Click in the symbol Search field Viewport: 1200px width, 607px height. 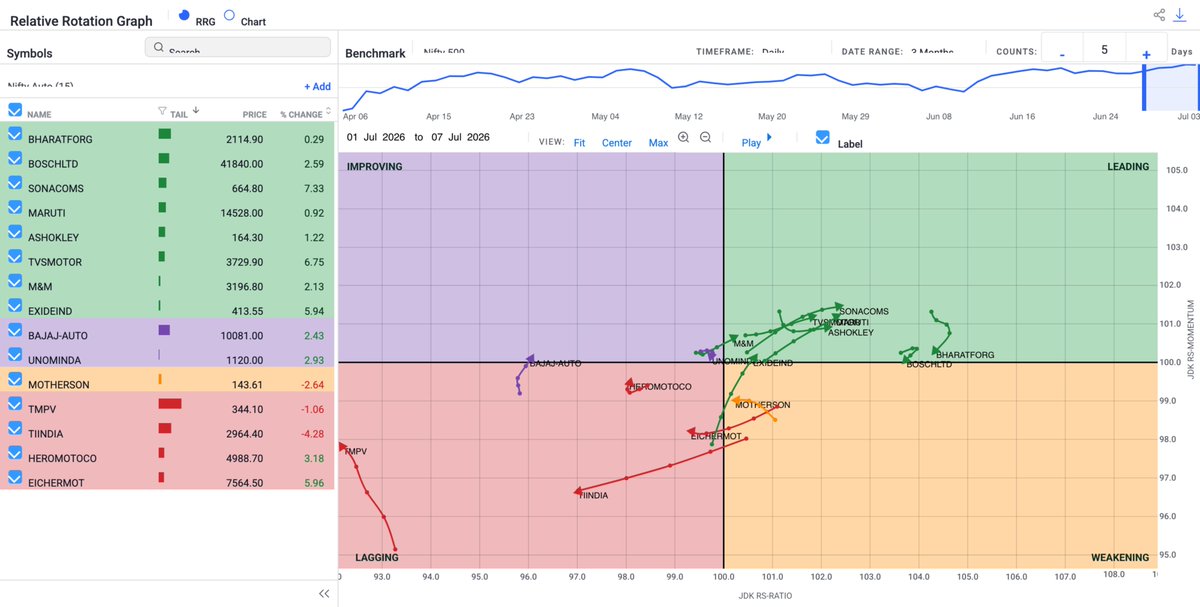pos(238,47)
